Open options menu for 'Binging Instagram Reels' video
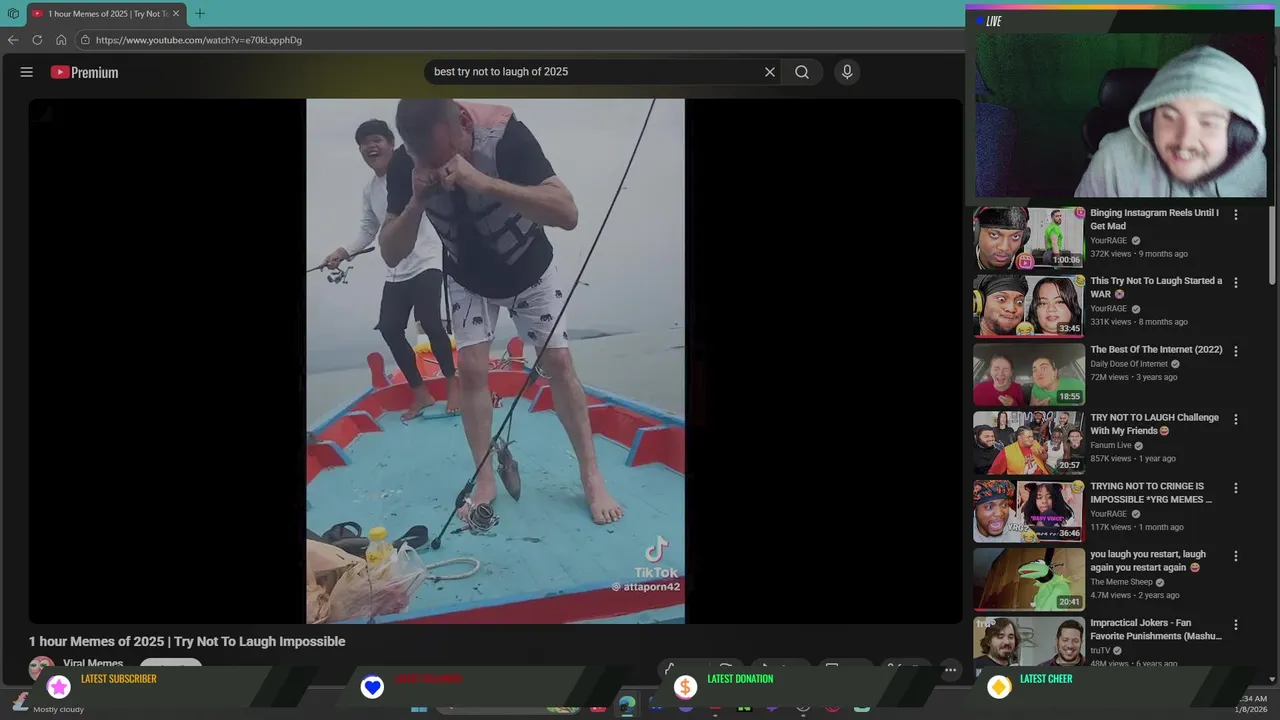Image resolution: width=1280 pixels, height=720 pixels. click(x=1236, y=215)
